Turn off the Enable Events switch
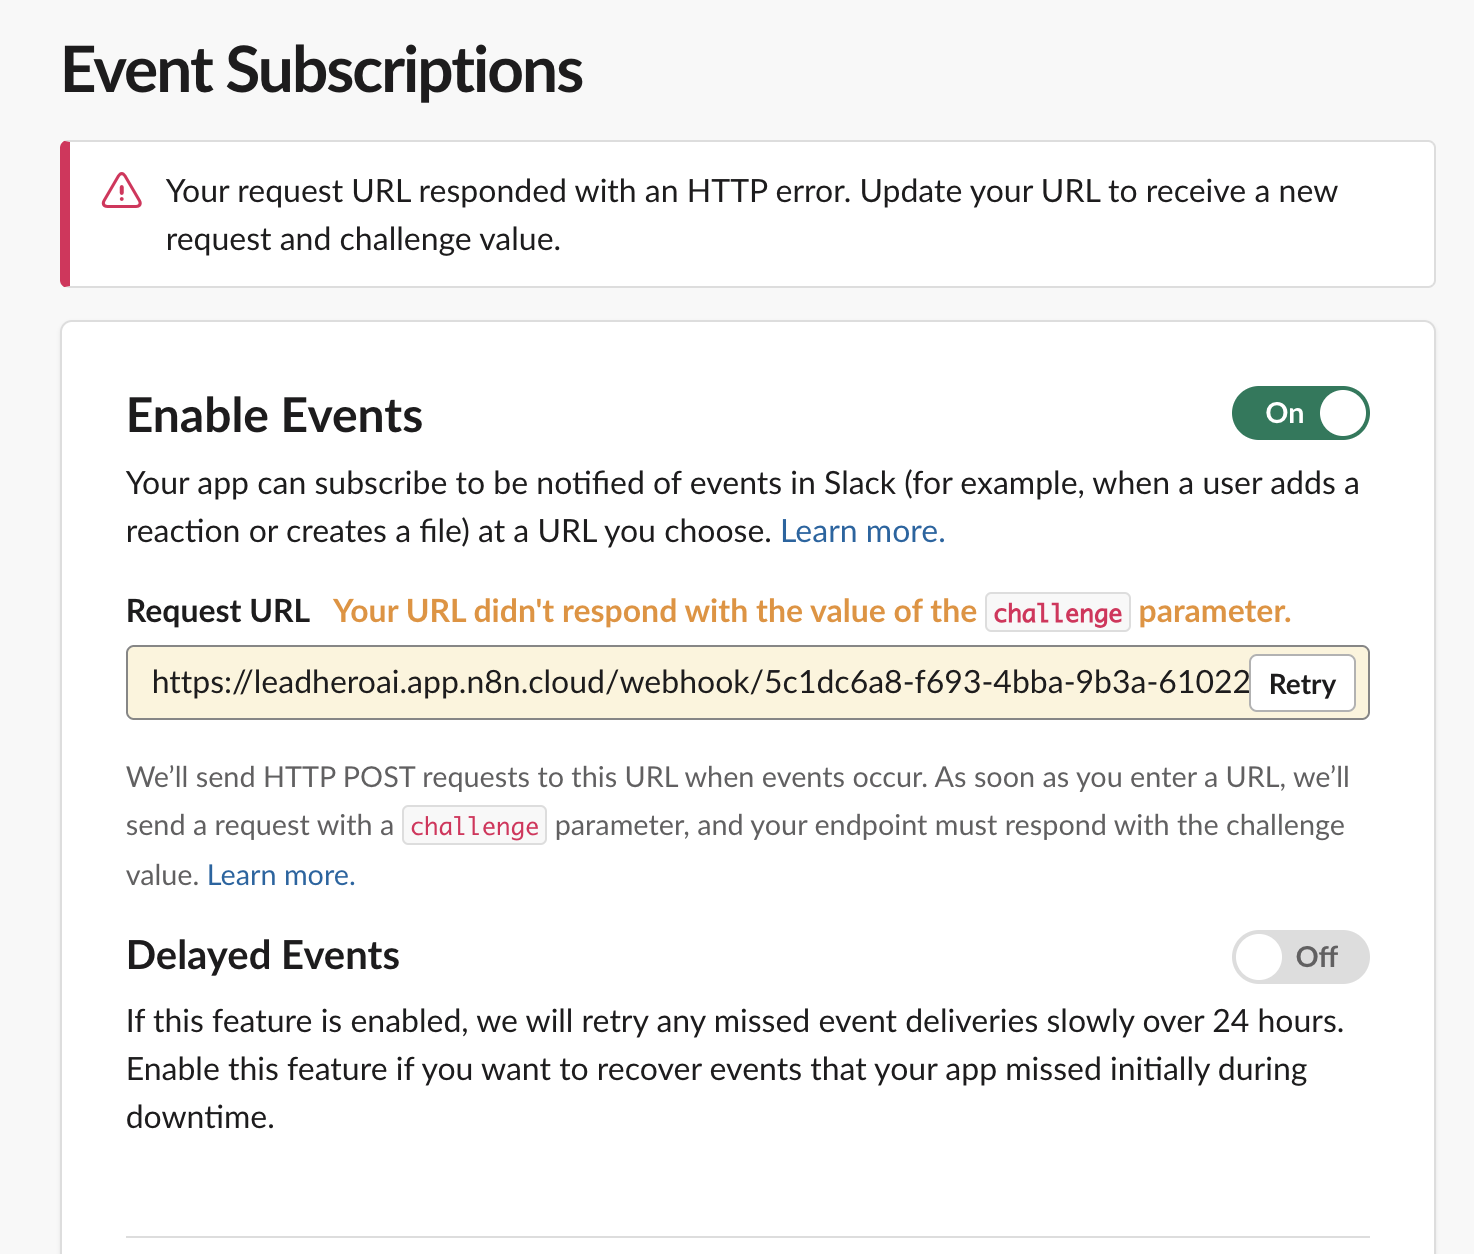This screenshot has height=1254, width=1474. (x=1300, y=413)
